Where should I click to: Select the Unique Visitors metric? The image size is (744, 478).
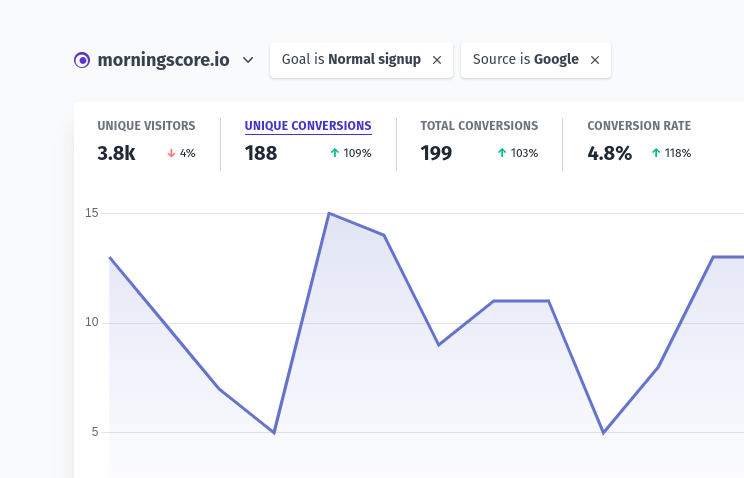tap(146, 126)
